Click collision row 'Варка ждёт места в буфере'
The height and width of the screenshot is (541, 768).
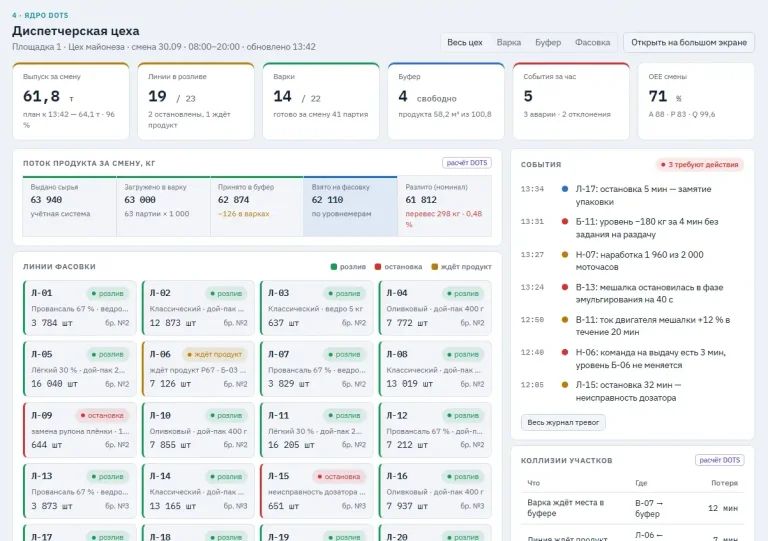click(632, 508)
